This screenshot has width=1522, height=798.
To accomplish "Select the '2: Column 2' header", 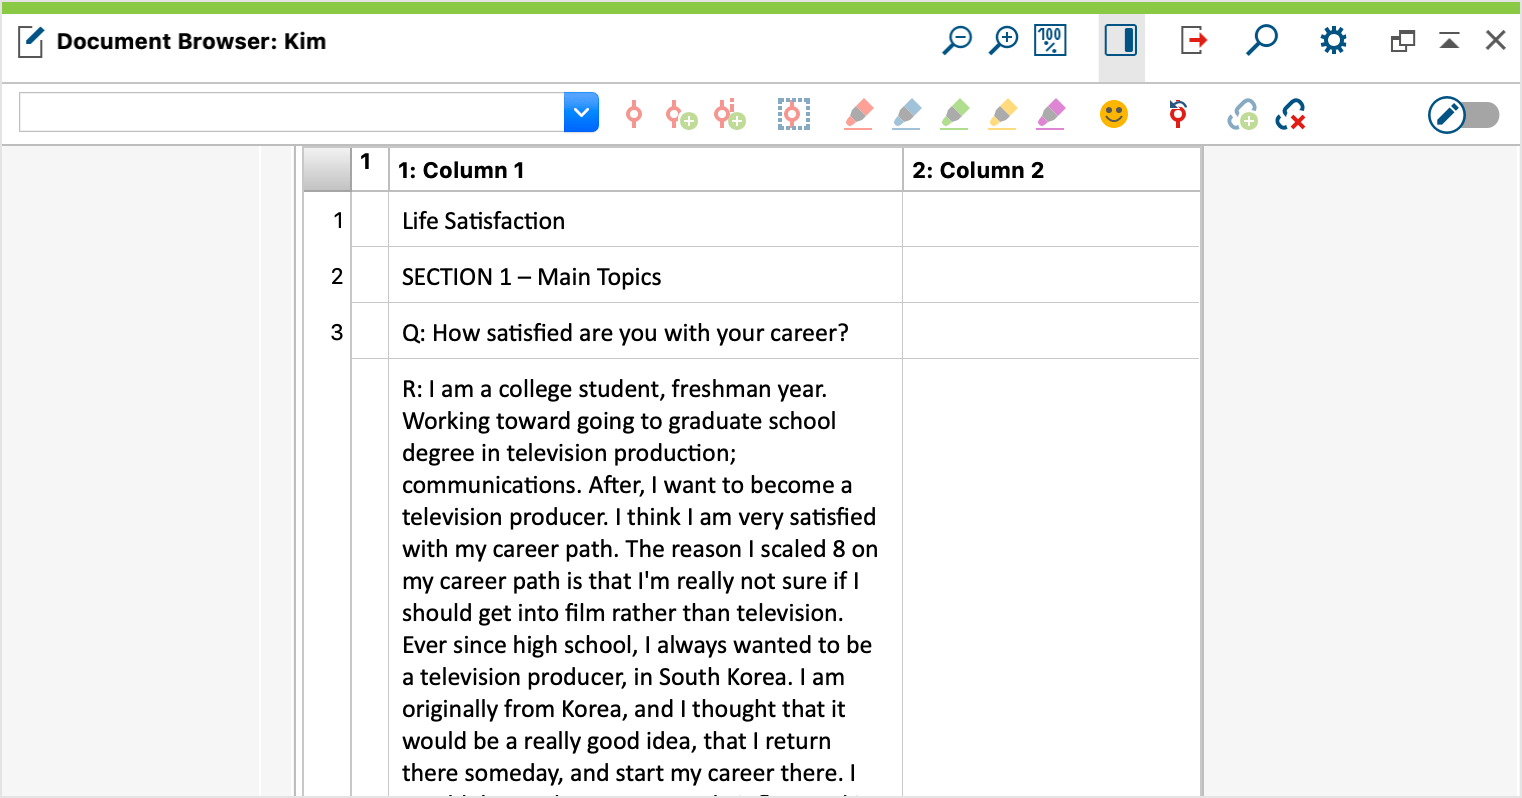I will click(1052, 170).
